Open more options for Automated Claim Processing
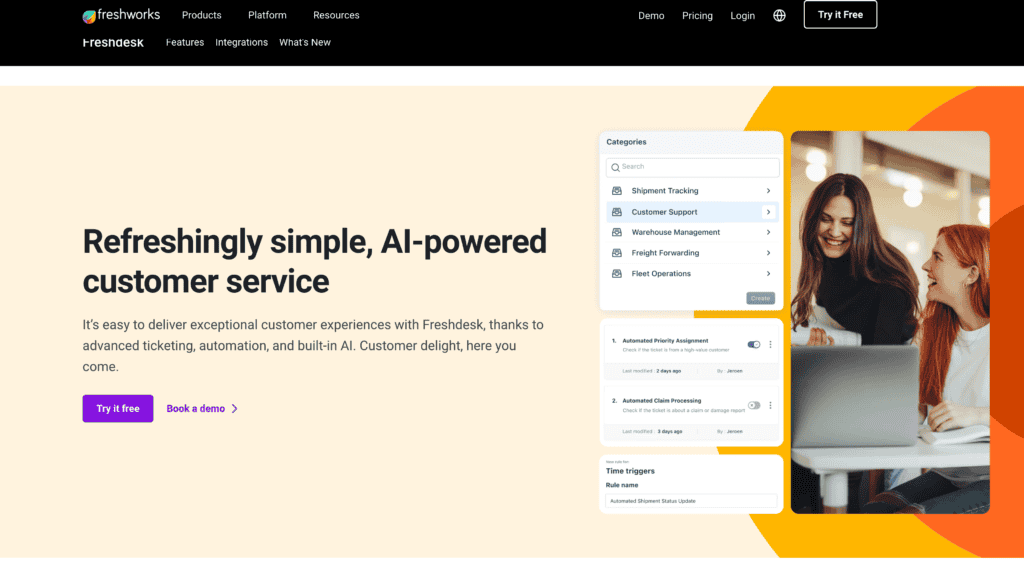 [771, 405]
